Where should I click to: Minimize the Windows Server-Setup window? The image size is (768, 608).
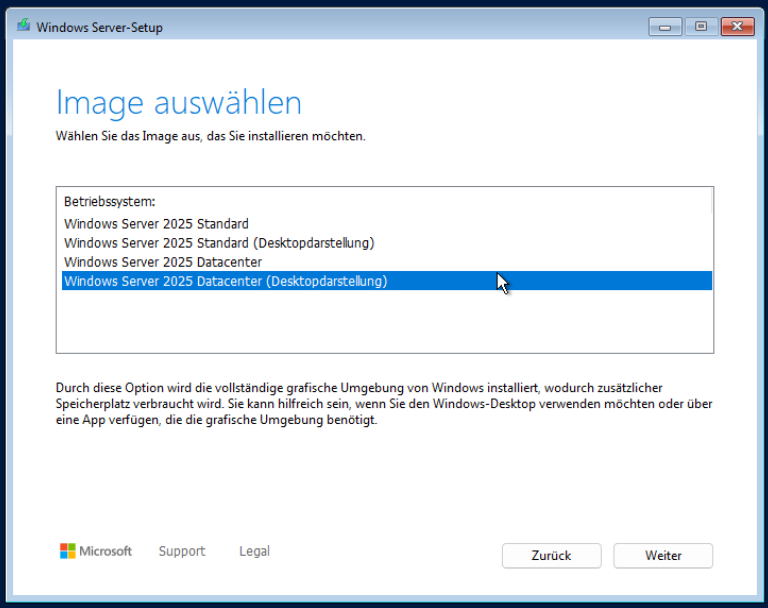665,26
